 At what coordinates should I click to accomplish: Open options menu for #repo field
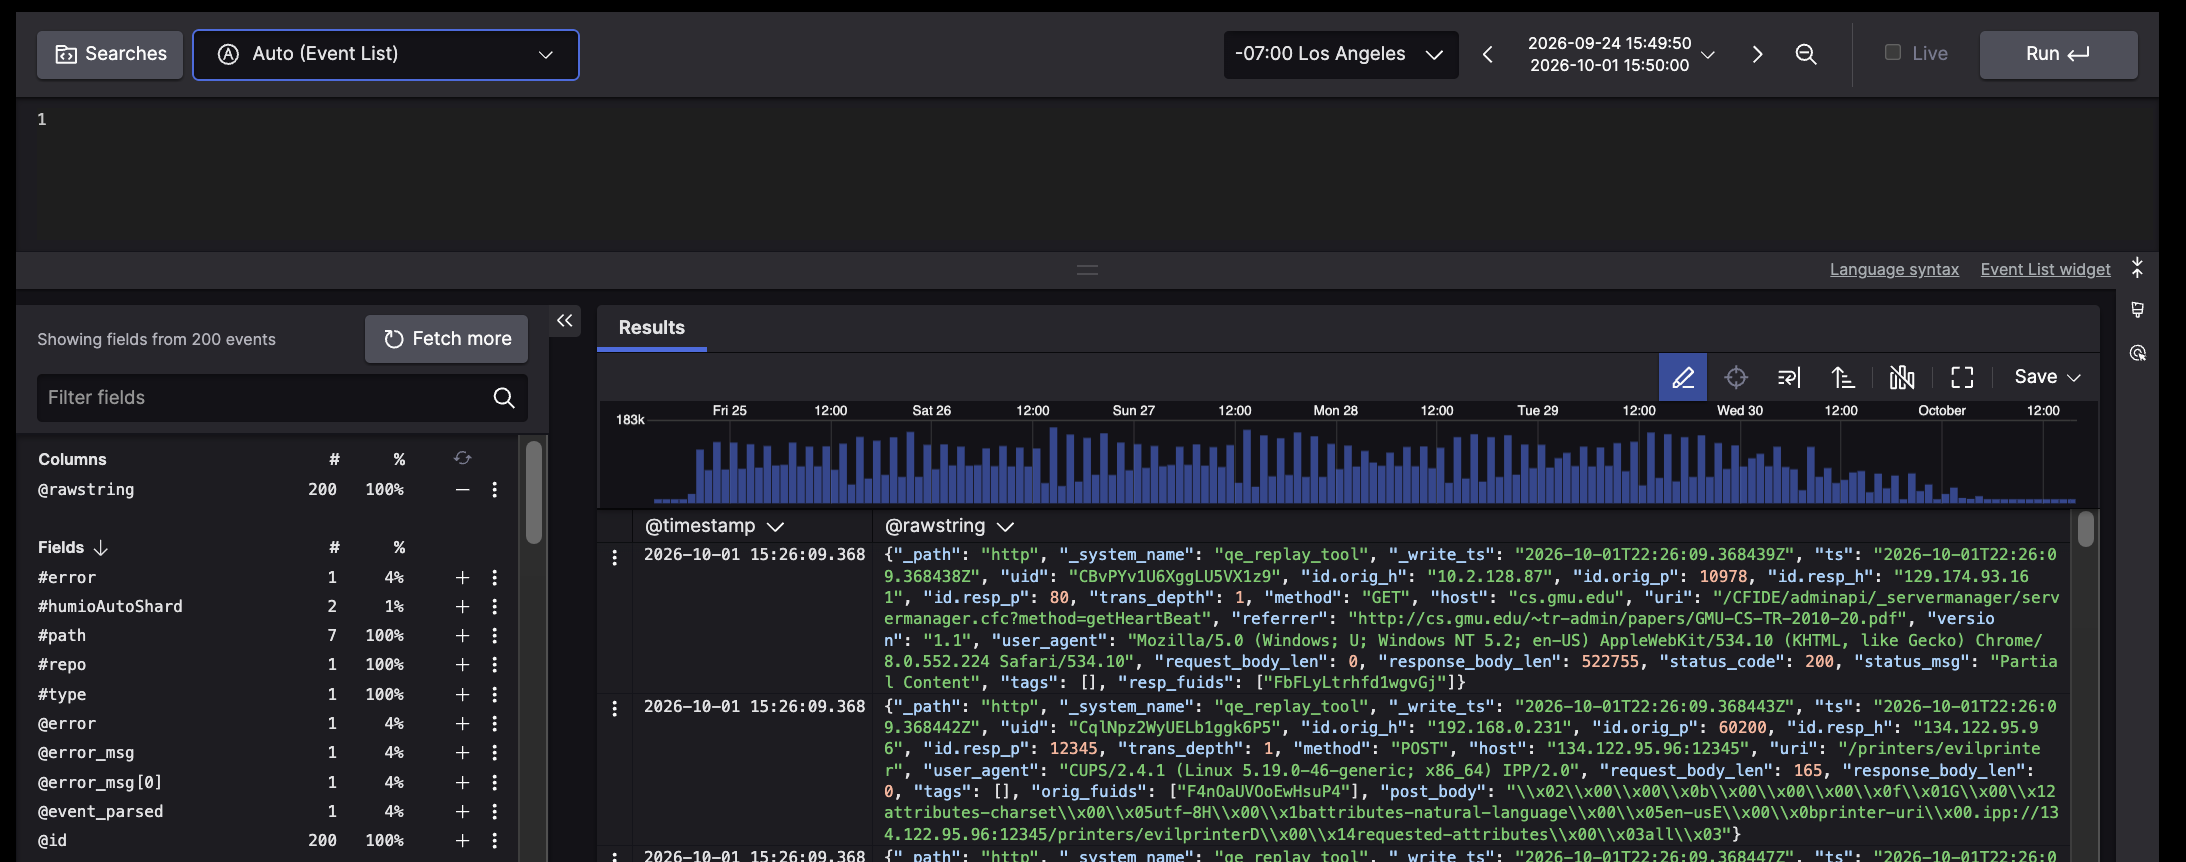pos(494,664)
